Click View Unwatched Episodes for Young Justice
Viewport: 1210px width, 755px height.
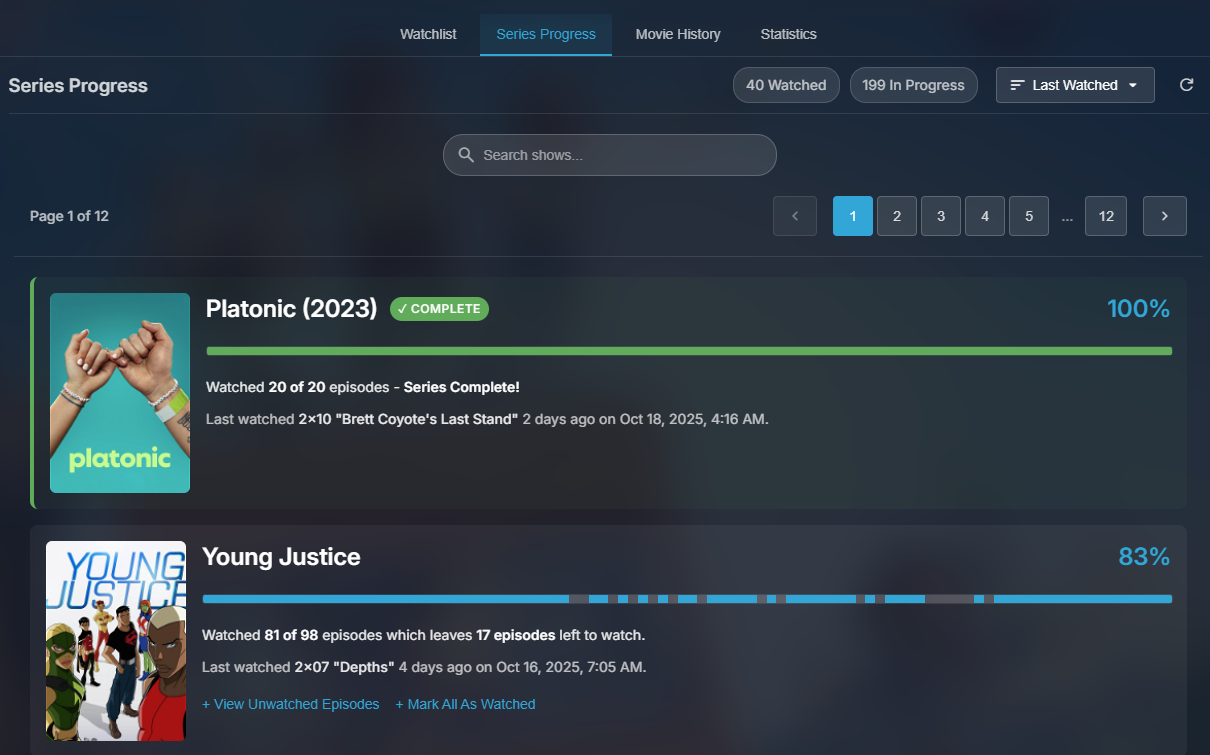click(x=291, y=704)
